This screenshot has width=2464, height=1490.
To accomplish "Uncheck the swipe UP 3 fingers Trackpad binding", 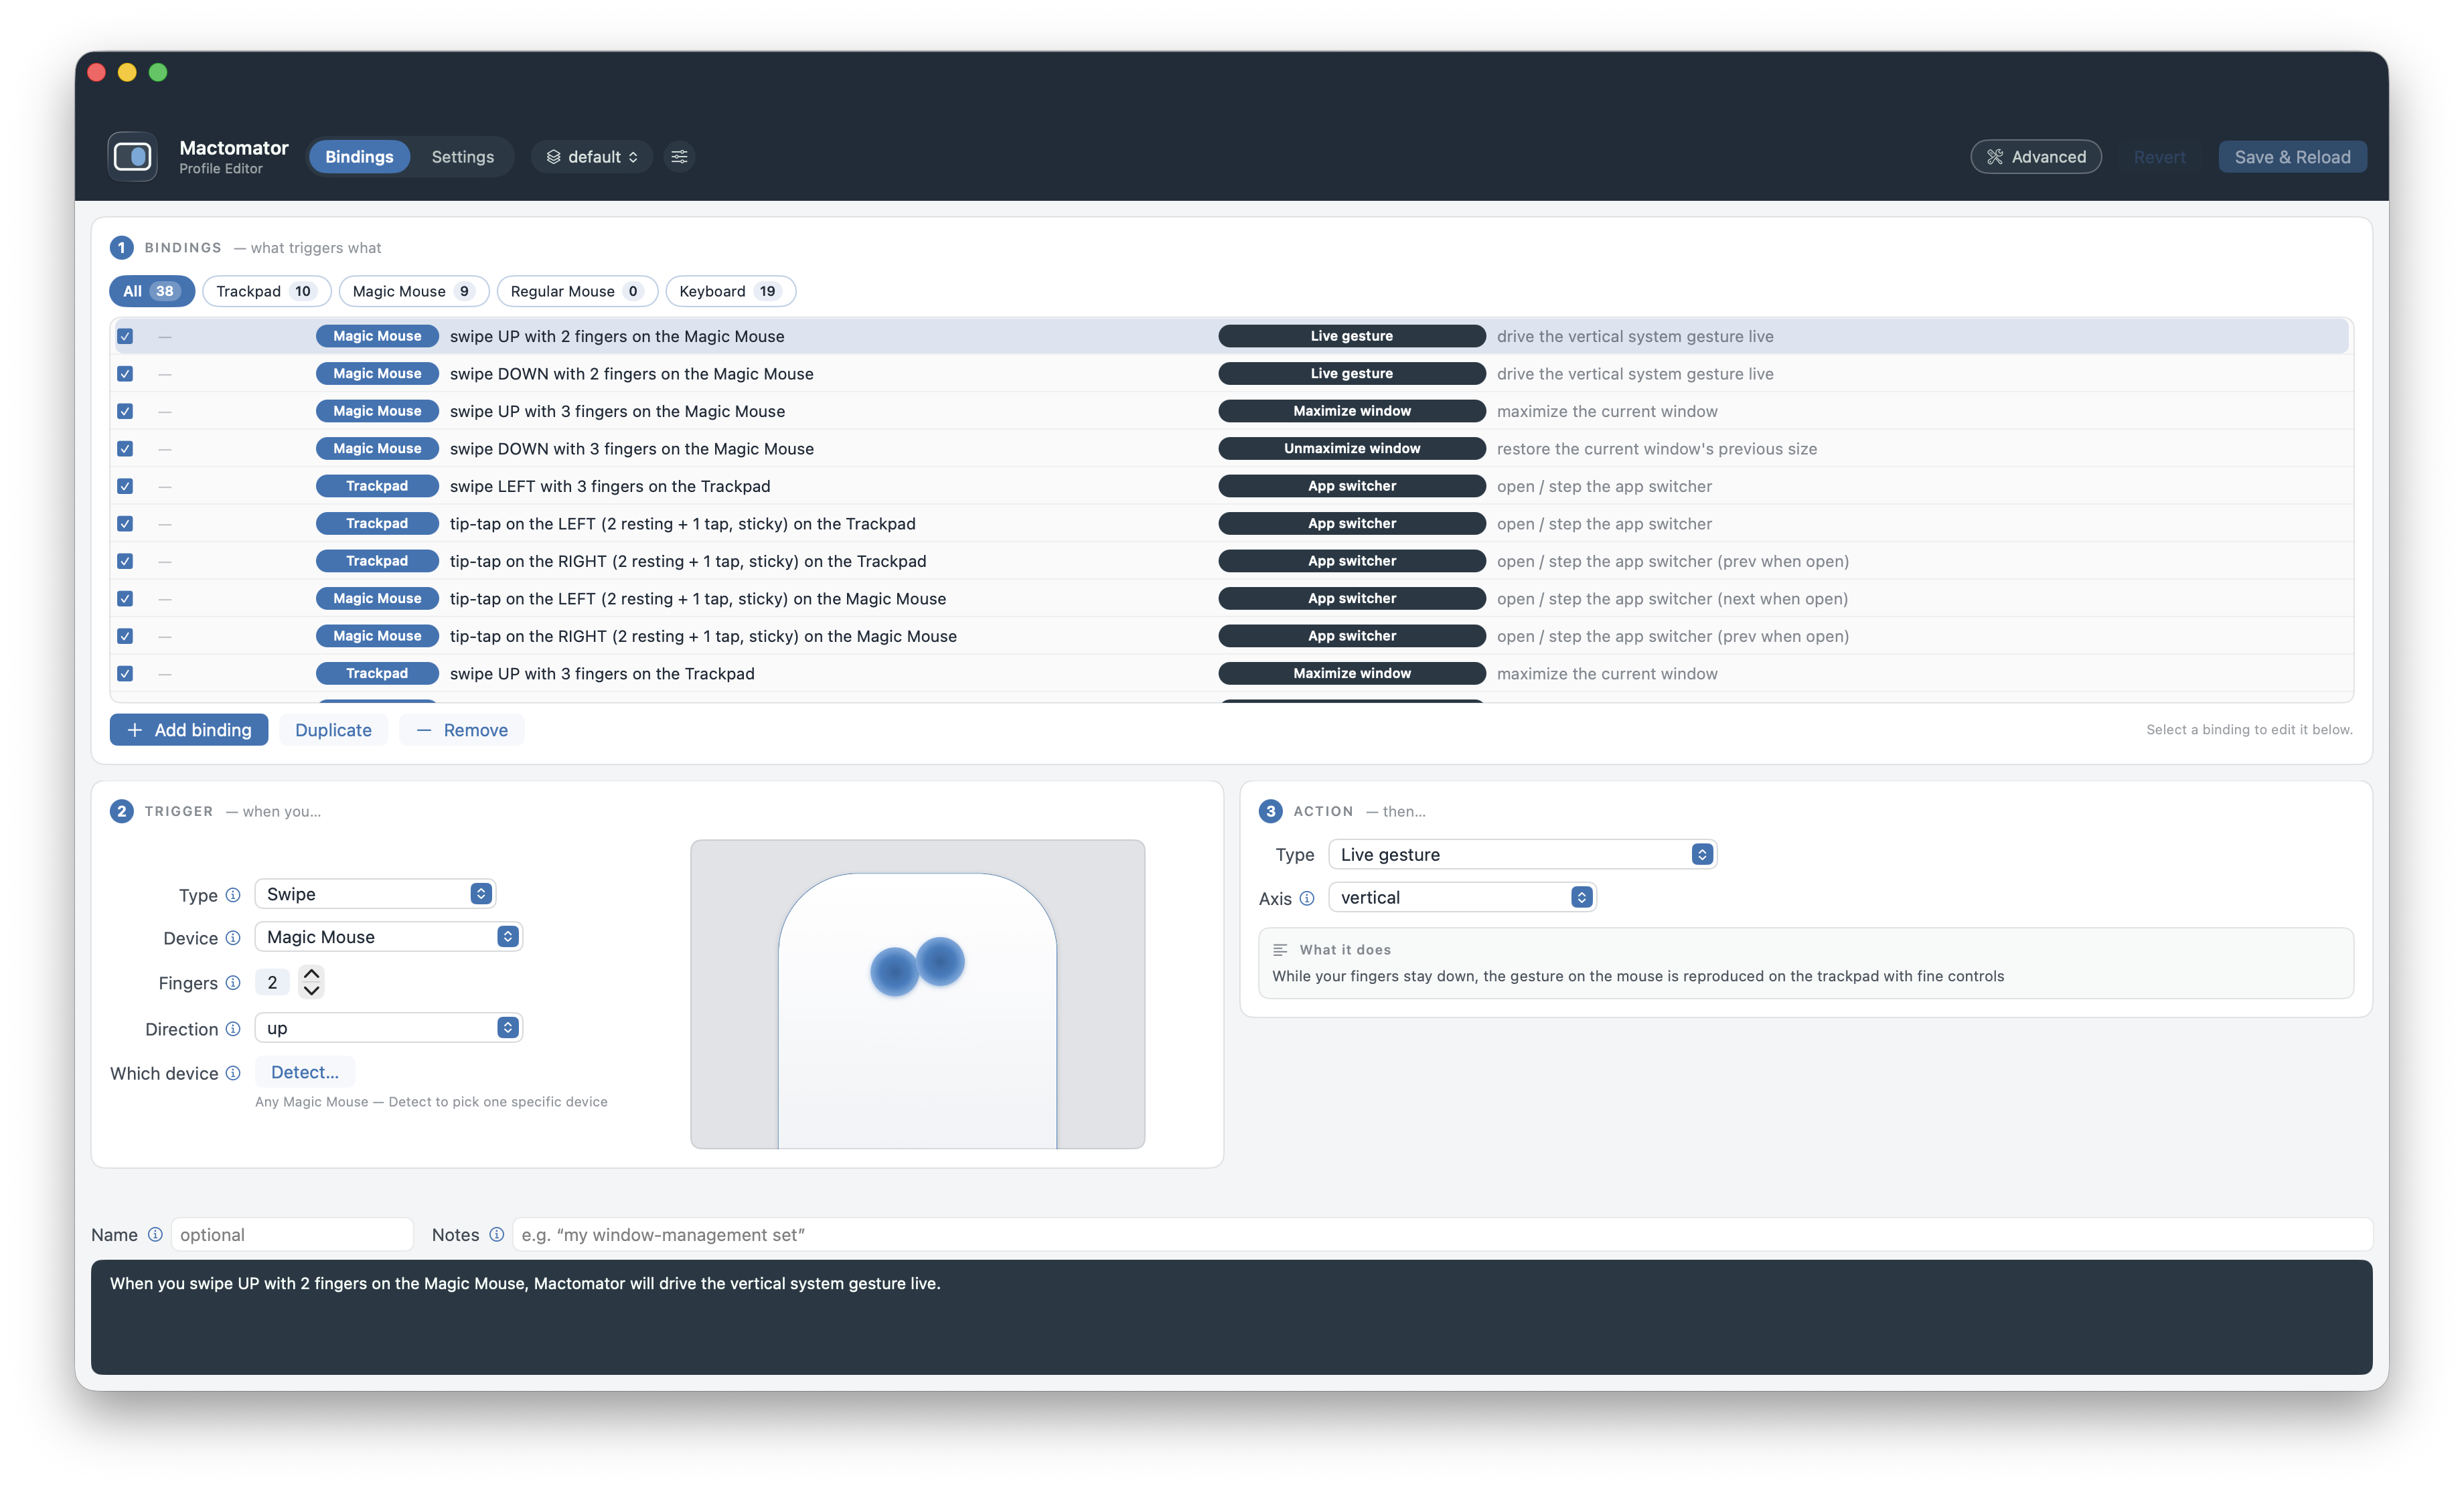I will [x=125, y=674].
